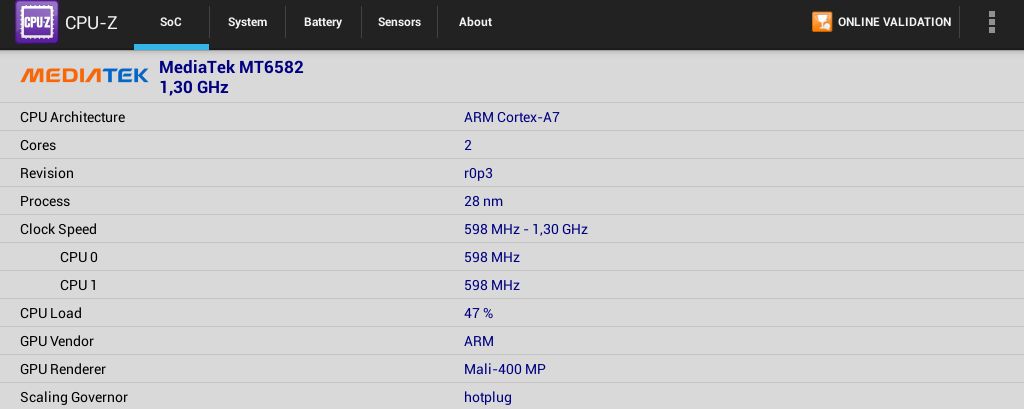Select the MediaTek MT6582 heading
This screenshot has width=1024, height=409.
(x=231, y=67)
